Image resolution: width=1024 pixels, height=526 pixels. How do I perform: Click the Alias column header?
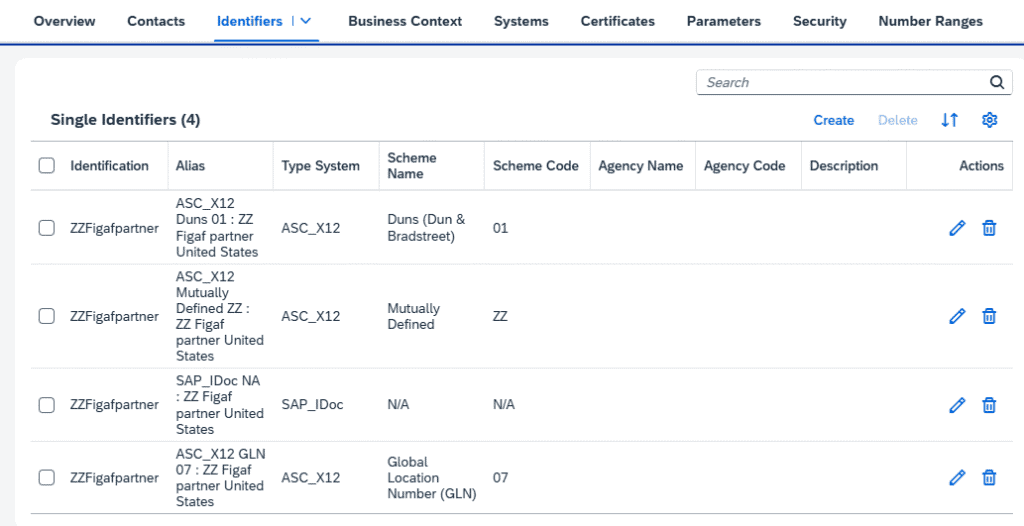pyautogui.click(x=190, y=166)
